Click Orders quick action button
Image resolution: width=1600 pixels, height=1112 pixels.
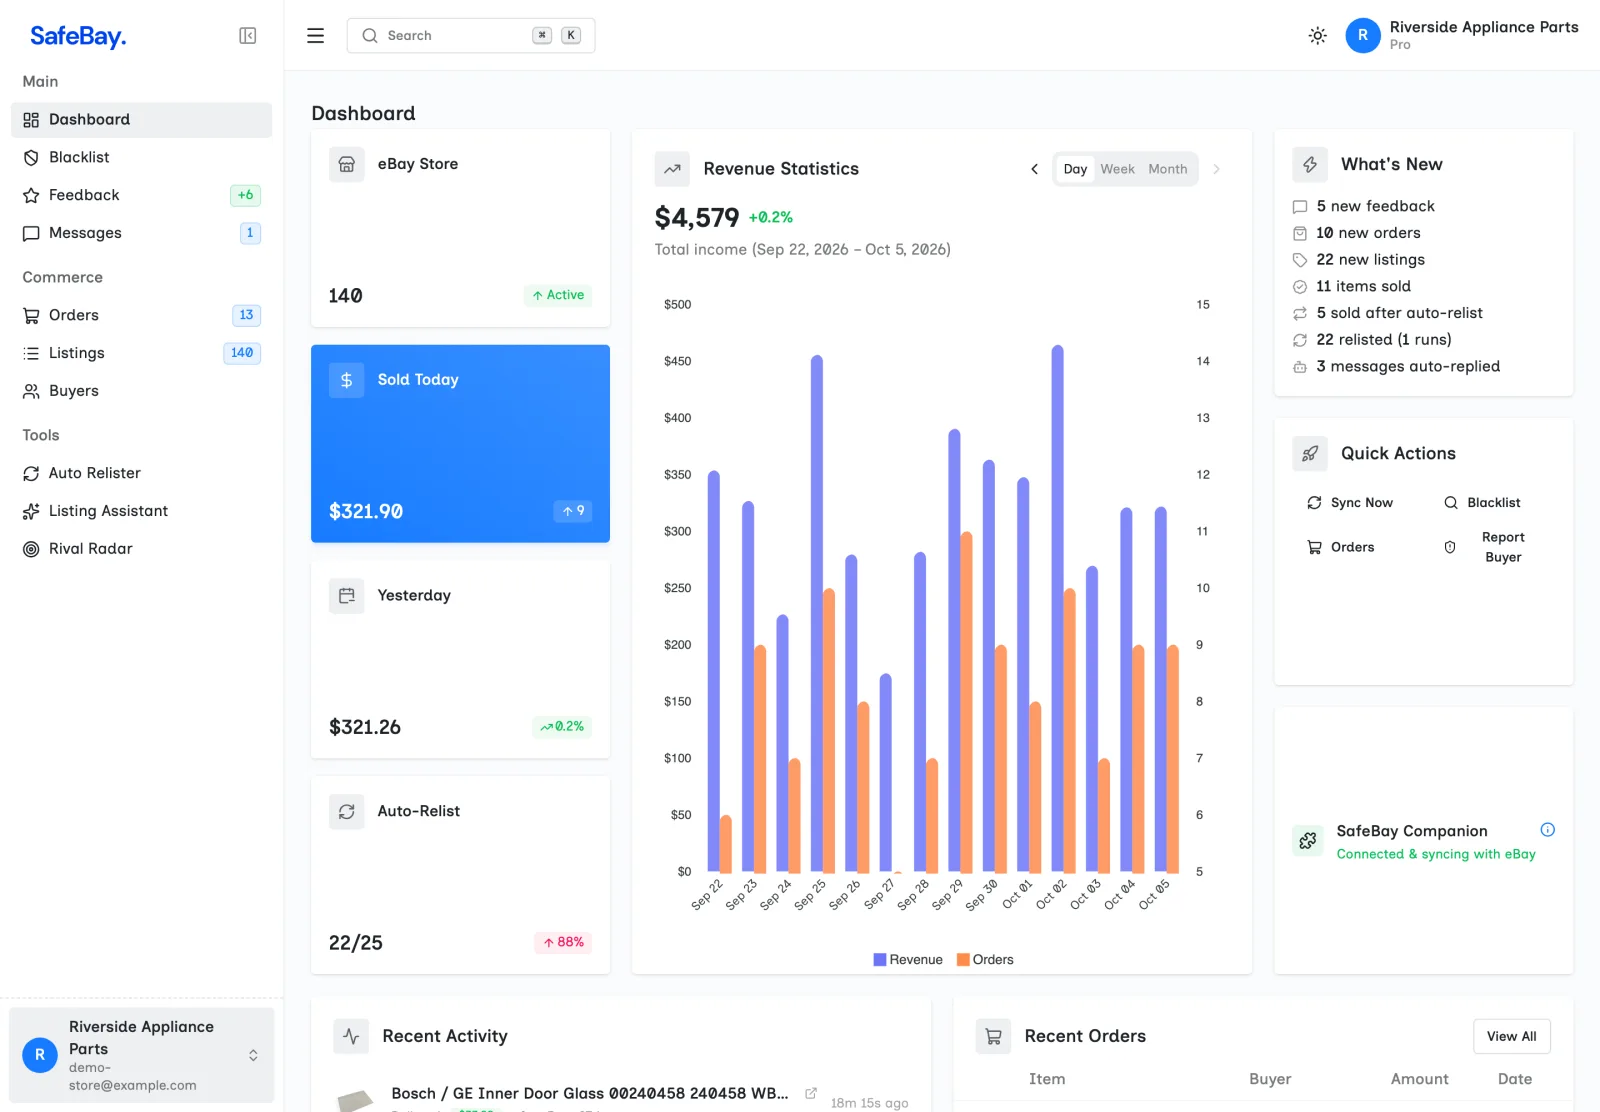coord(1341,548)
